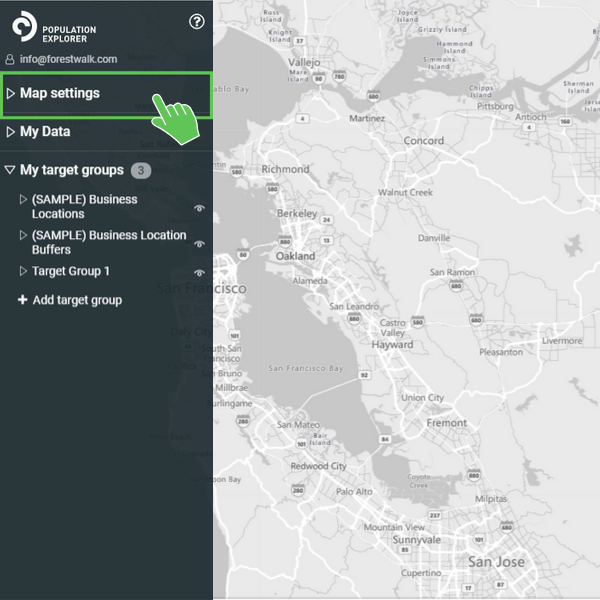Click the user account icon
The width and height of the screenshot is (600, 600).
10,59
